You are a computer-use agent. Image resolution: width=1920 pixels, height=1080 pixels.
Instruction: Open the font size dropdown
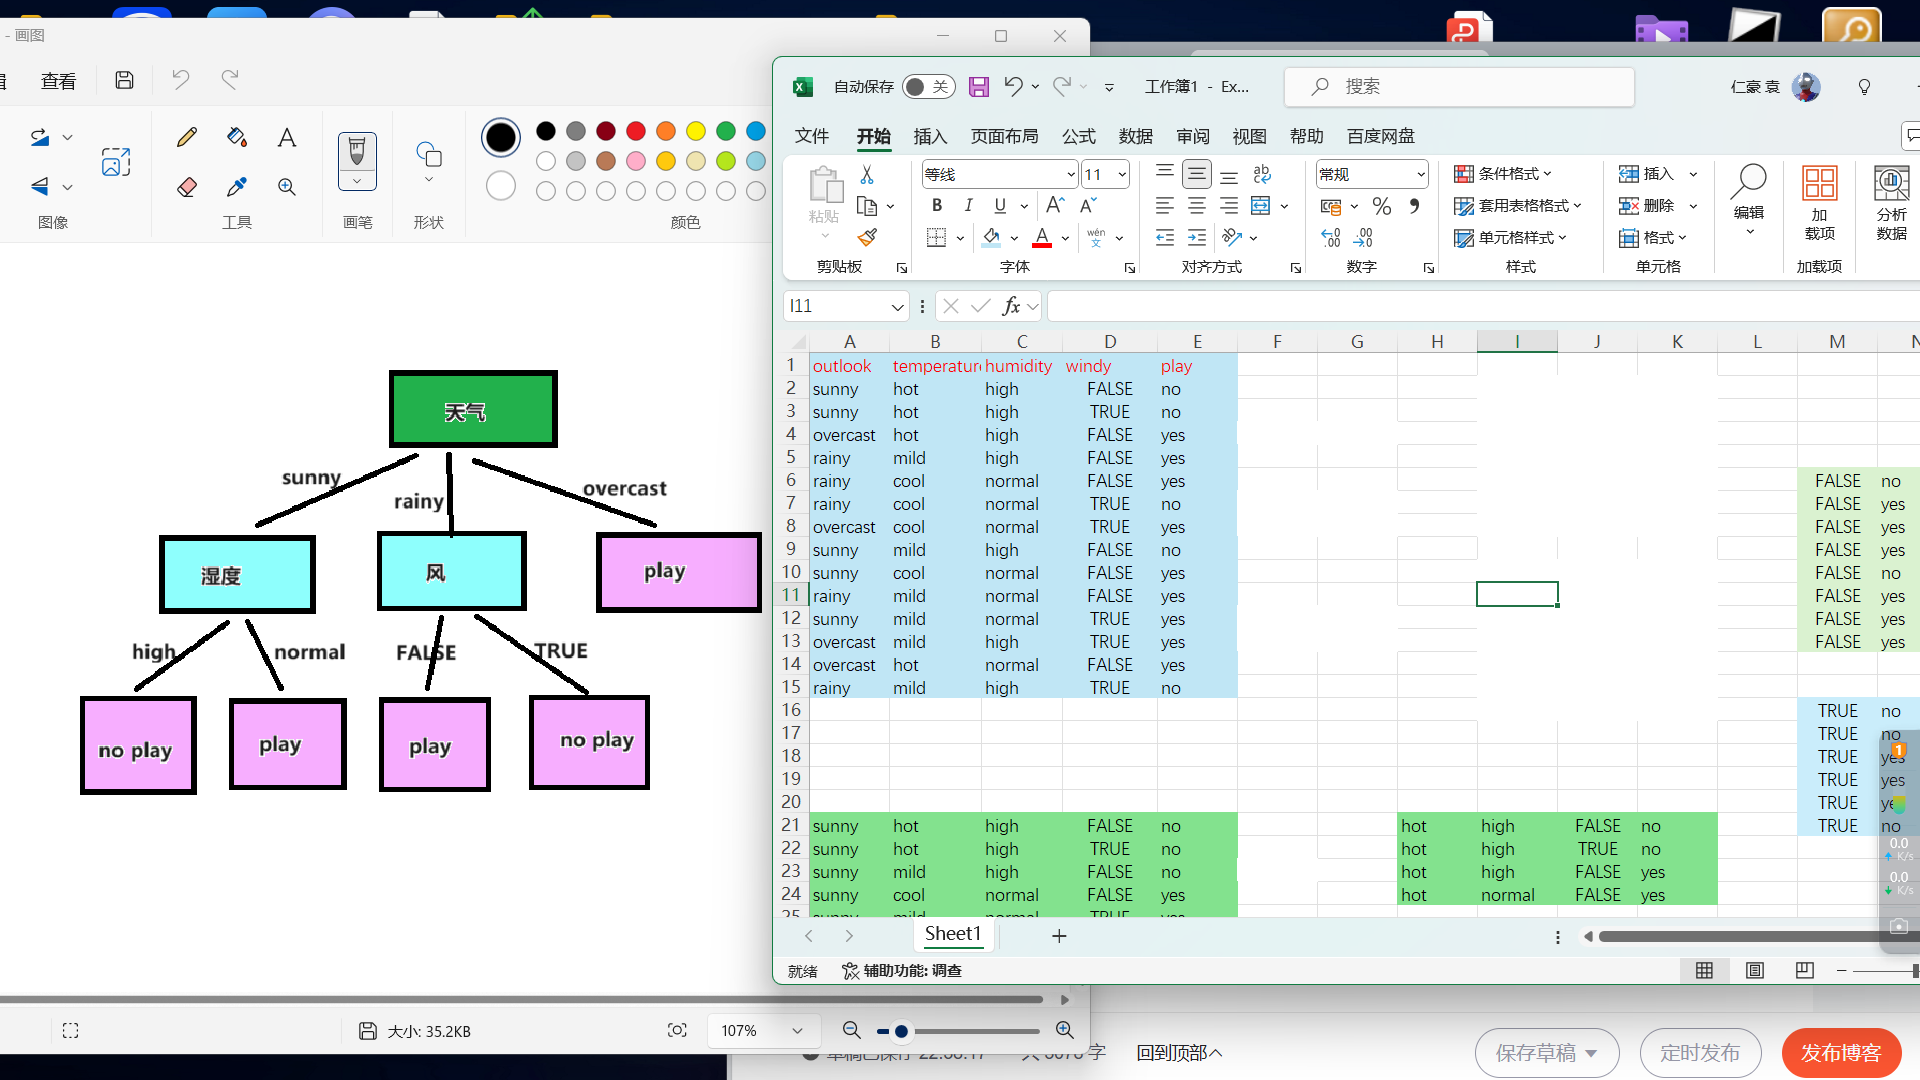[x=1122, y=174]
